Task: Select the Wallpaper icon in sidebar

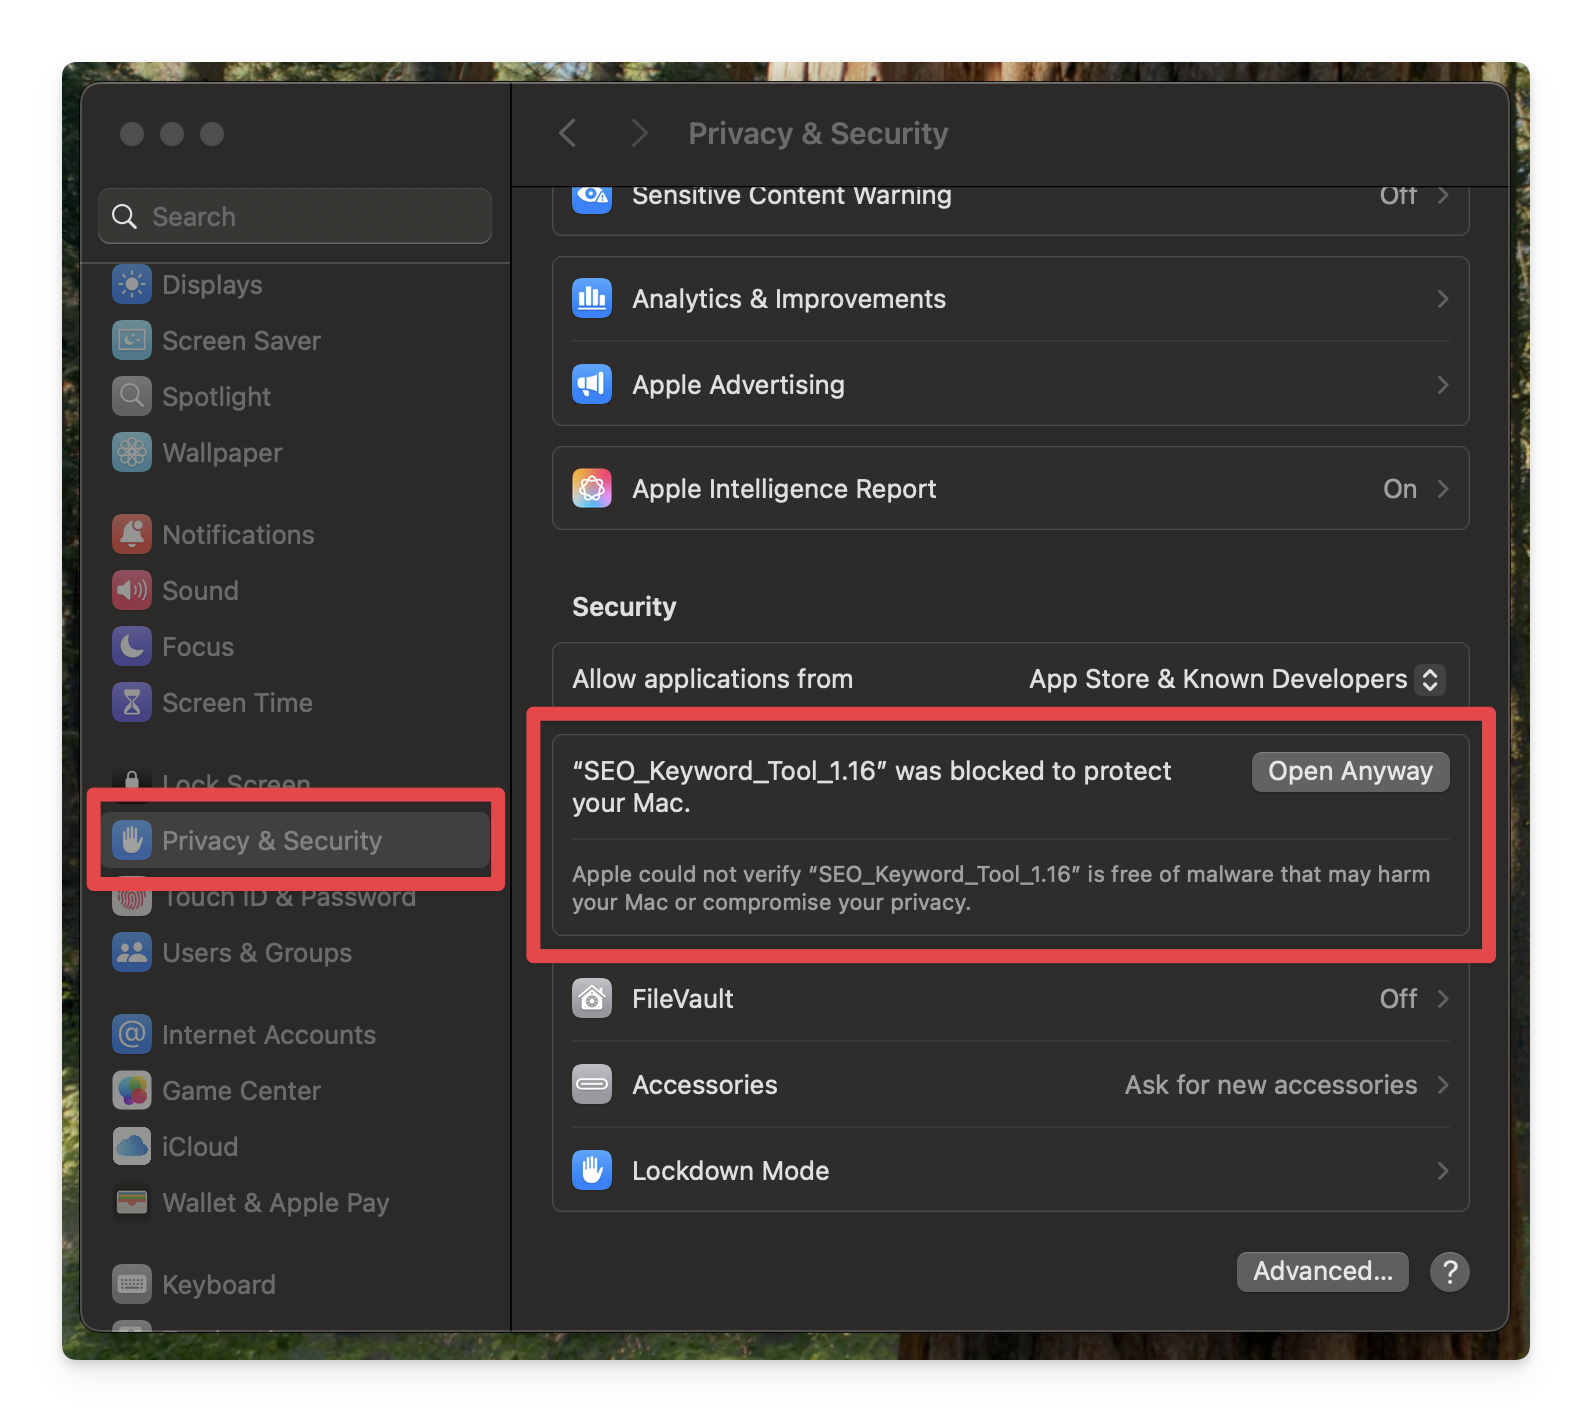Action: pyautogui.click(x=132, y=453)
